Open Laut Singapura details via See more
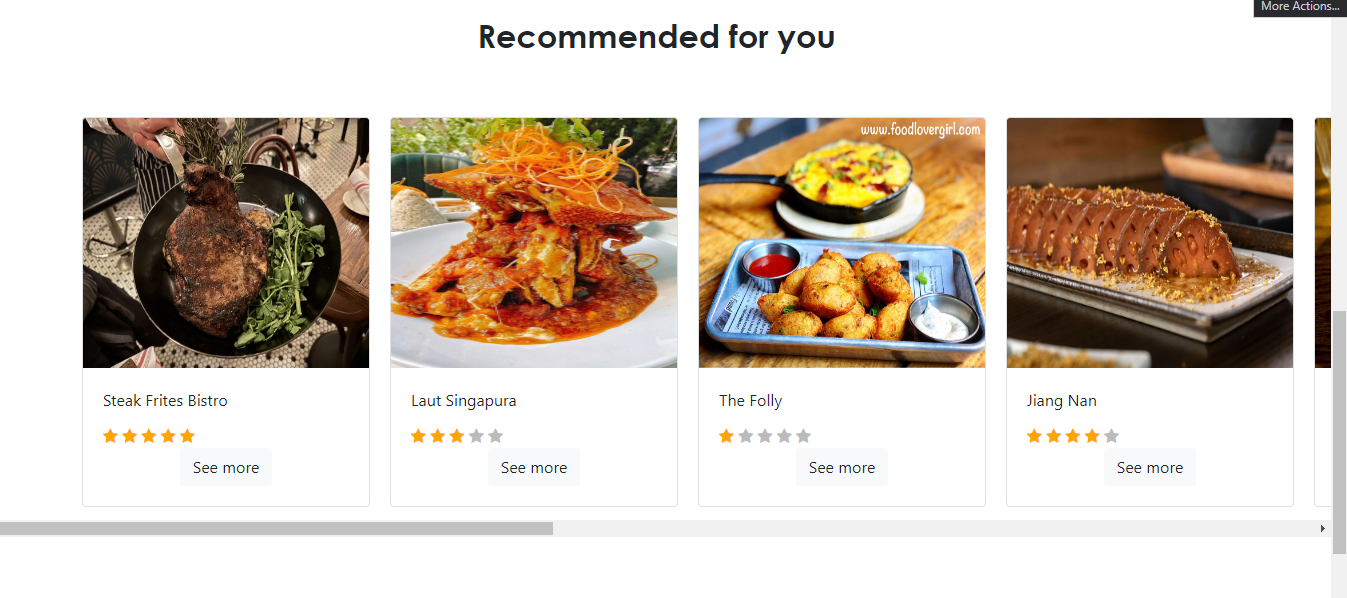This screenshot has height=598, width=1347. 533,466
